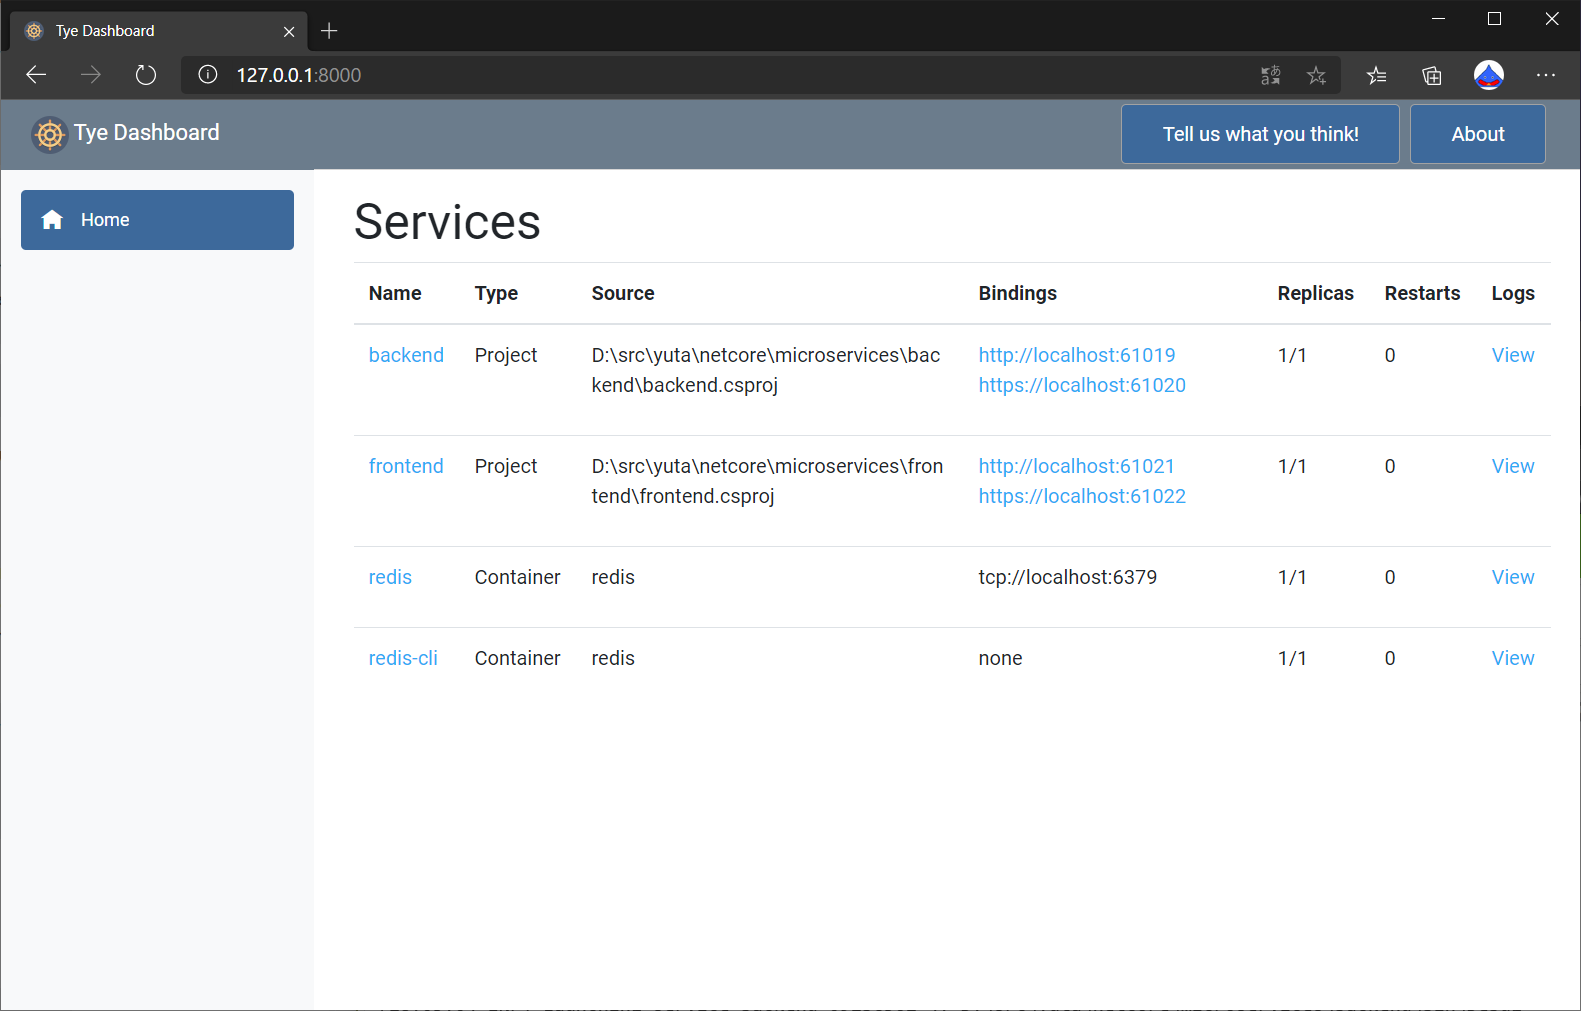Add this page to favorites star icon
Viewport: 1581px width, 1011px height.
pyautogui.click(x=1316, y=75)
